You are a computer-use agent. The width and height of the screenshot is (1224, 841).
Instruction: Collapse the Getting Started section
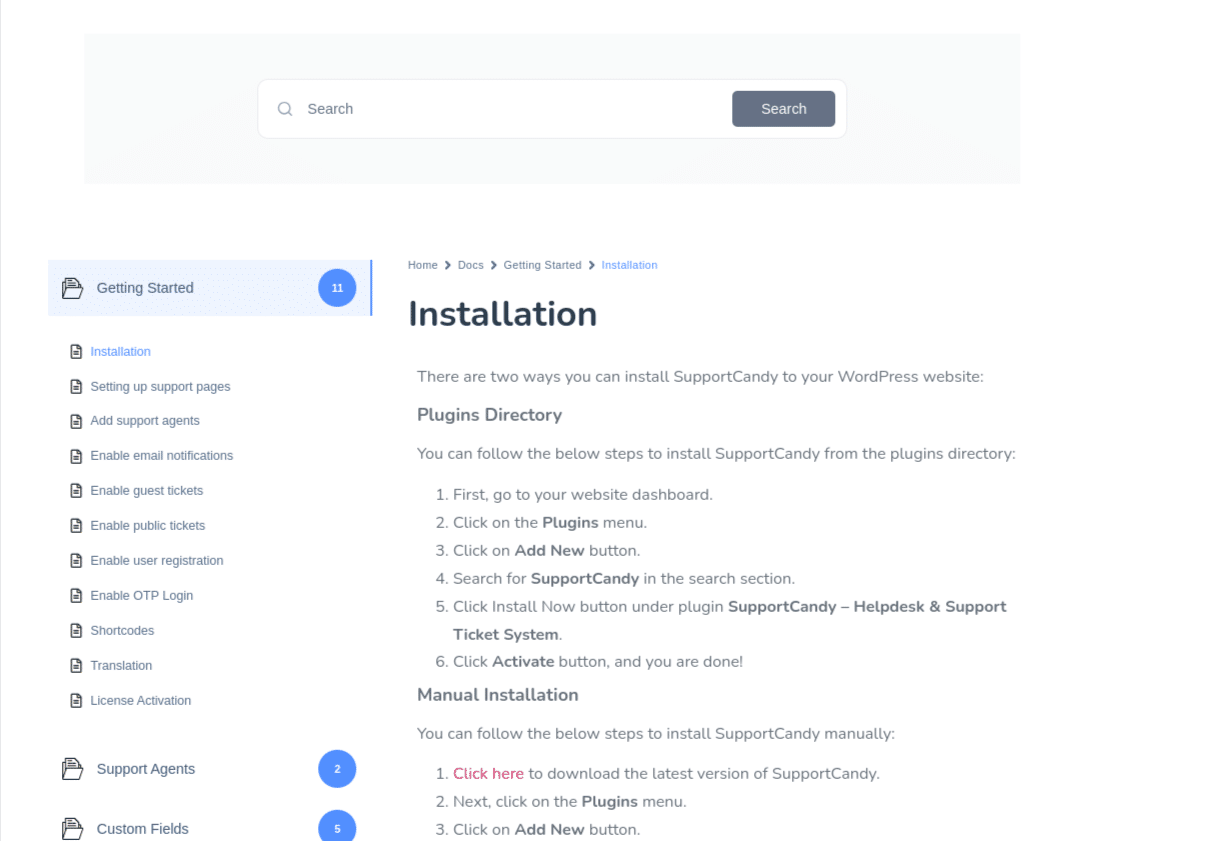point(210,288)
